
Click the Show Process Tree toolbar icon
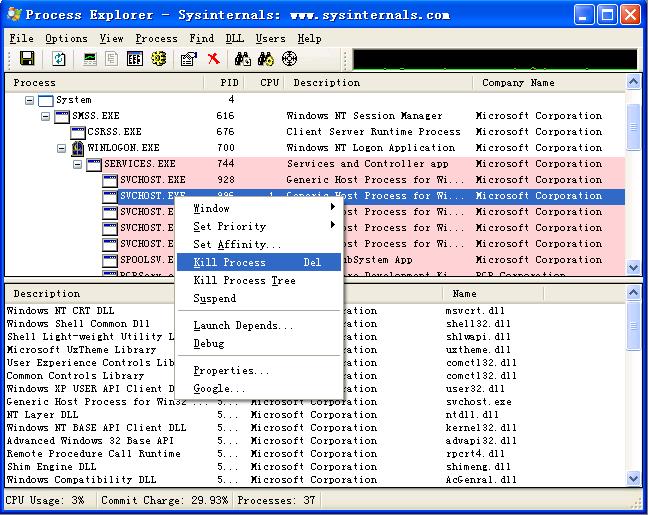click(x=111, y=59)
